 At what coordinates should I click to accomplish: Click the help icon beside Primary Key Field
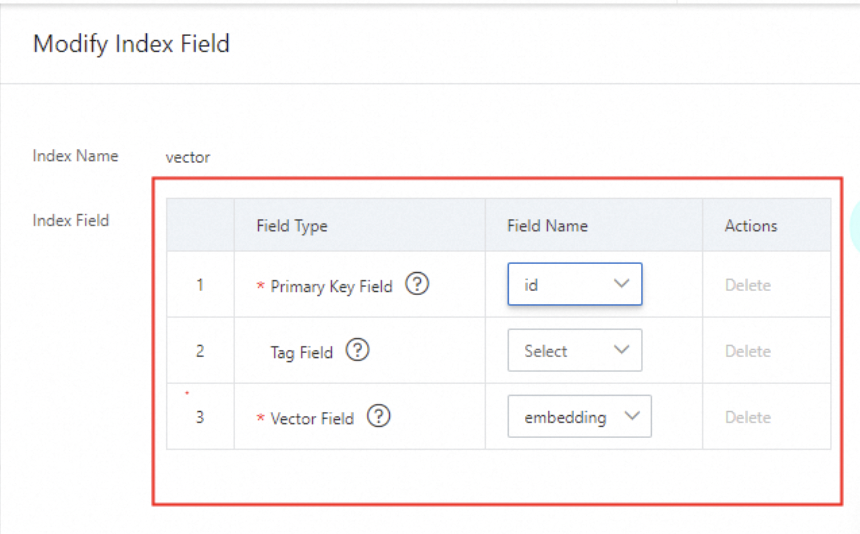[x=418, y=285]
